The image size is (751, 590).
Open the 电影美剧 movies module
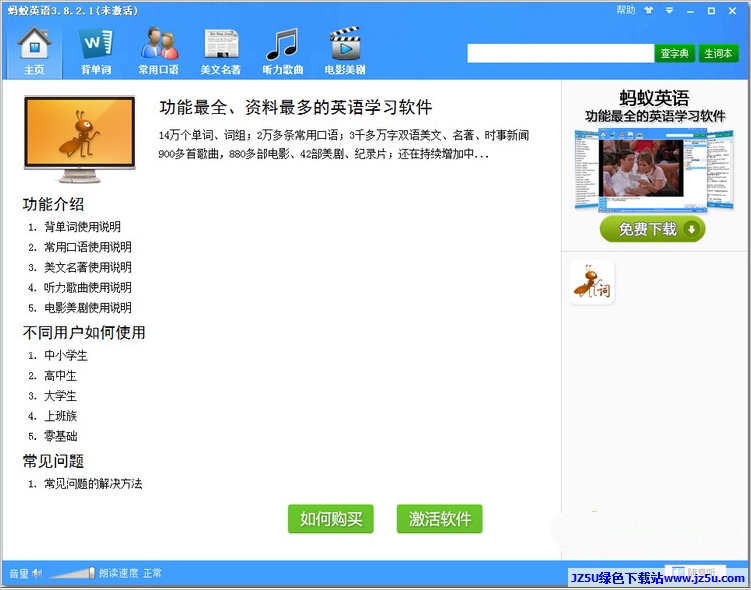coord(345,51)
